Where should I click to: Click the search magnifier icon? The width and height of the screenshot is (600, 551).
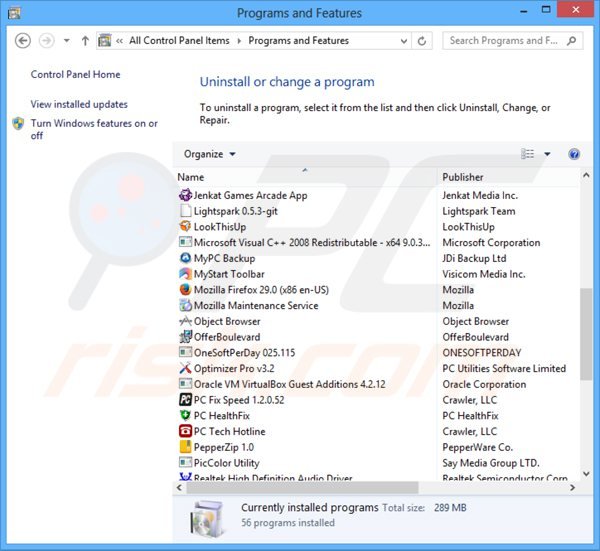[x=571, y=41]
